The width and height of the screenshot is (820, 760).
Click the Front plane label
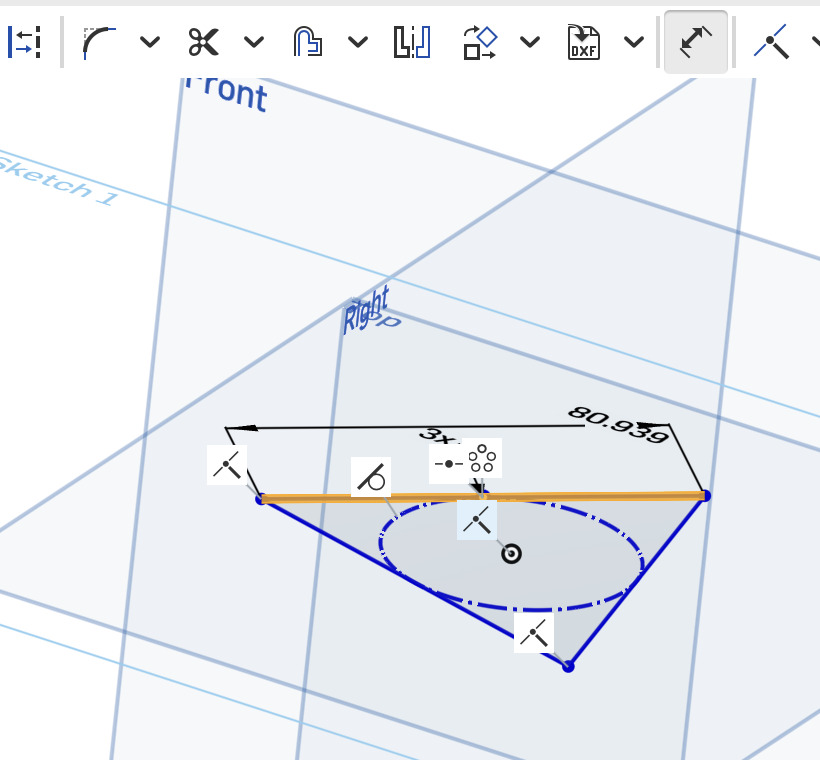[x=226, y=93]
